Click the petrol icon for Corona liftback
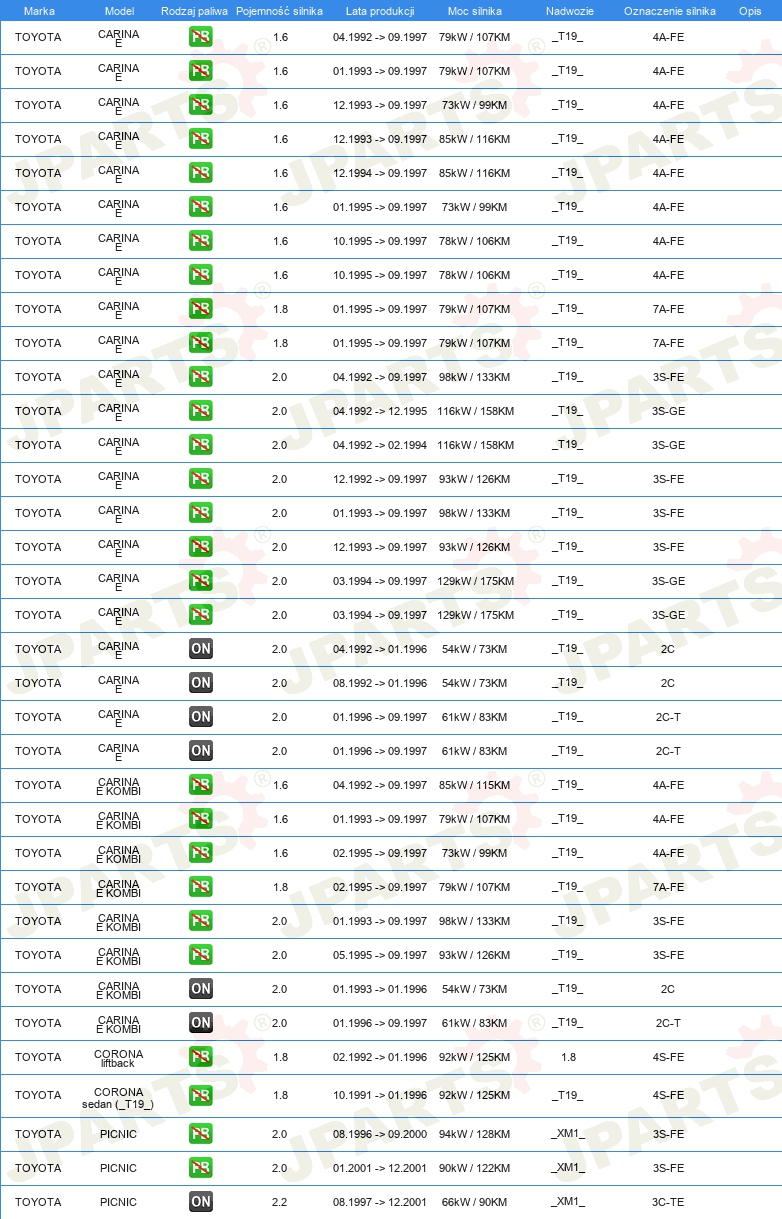 point(201,1057)
